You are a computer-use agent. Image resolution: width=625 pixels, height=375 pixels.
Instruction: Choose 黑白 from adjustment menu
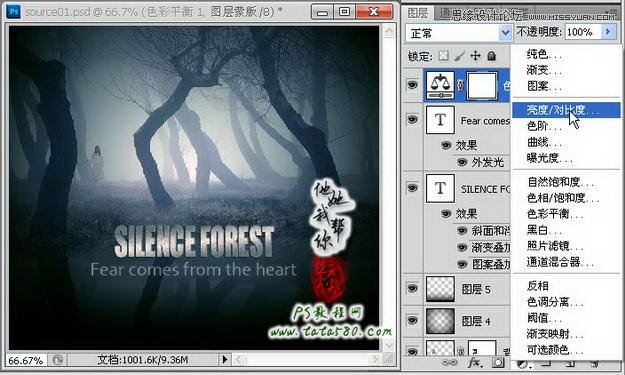point(566,230)
